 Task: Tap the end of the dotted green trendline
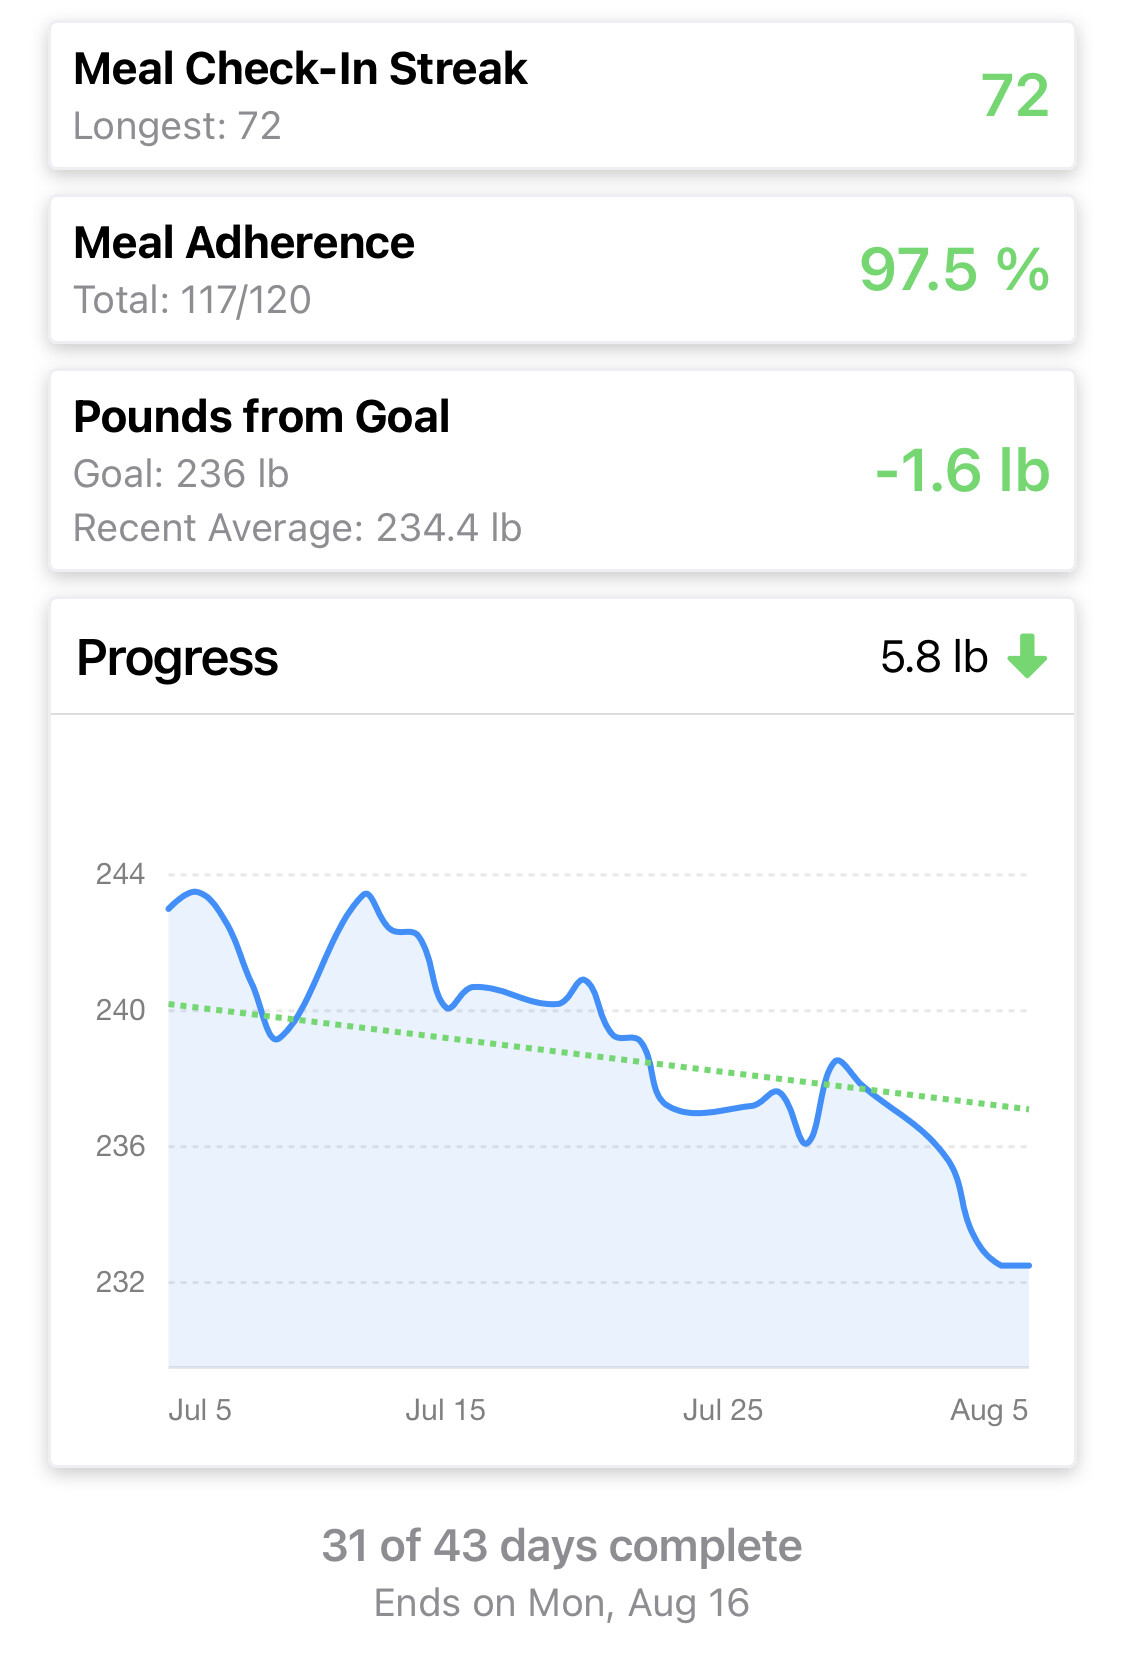coord(1026,1108)
